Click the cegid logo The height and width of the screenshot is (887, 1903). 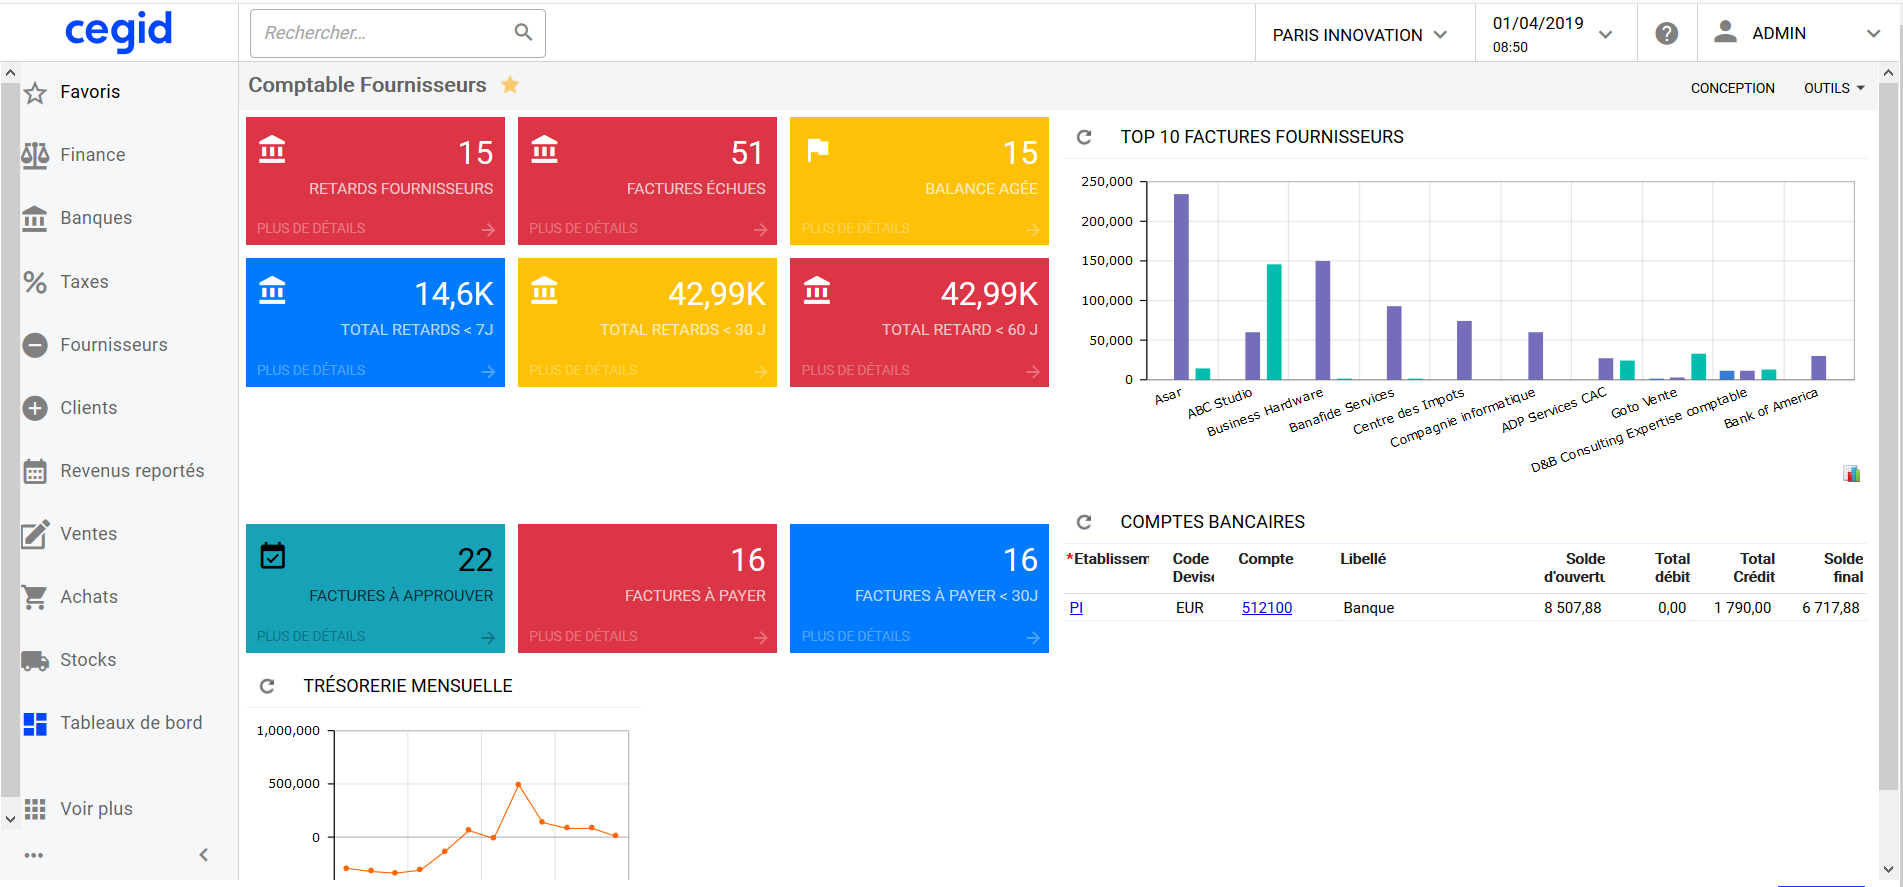click(119, 31)
